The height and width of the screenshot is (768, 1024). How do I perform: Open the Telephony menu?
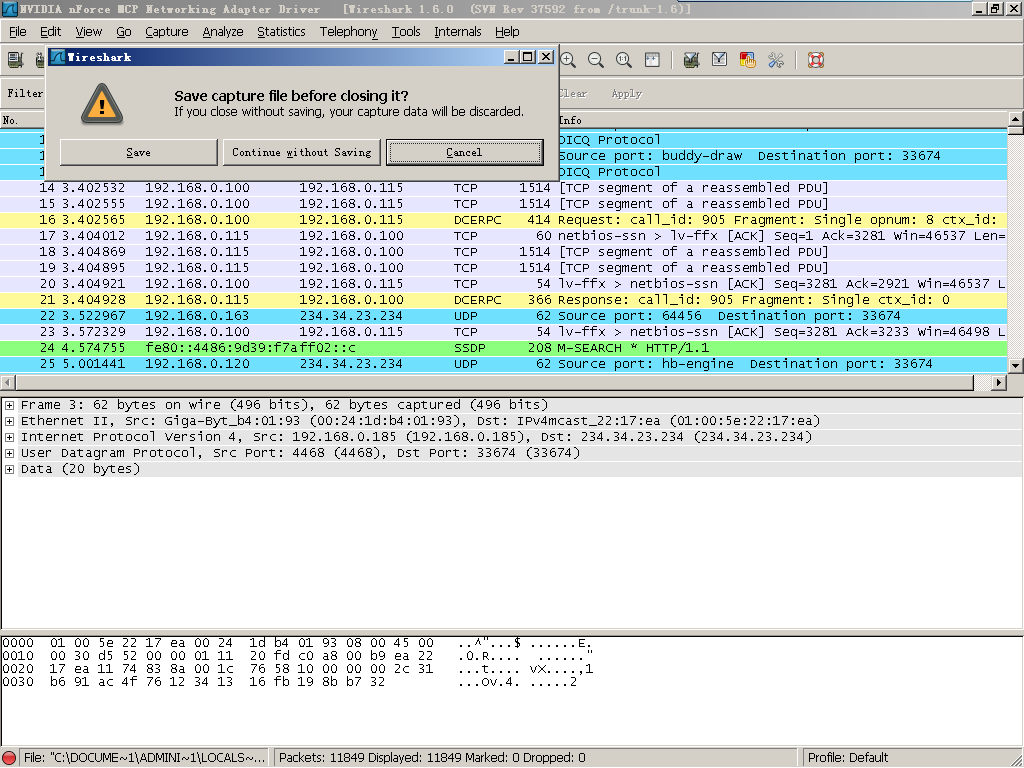pos(349,31)
